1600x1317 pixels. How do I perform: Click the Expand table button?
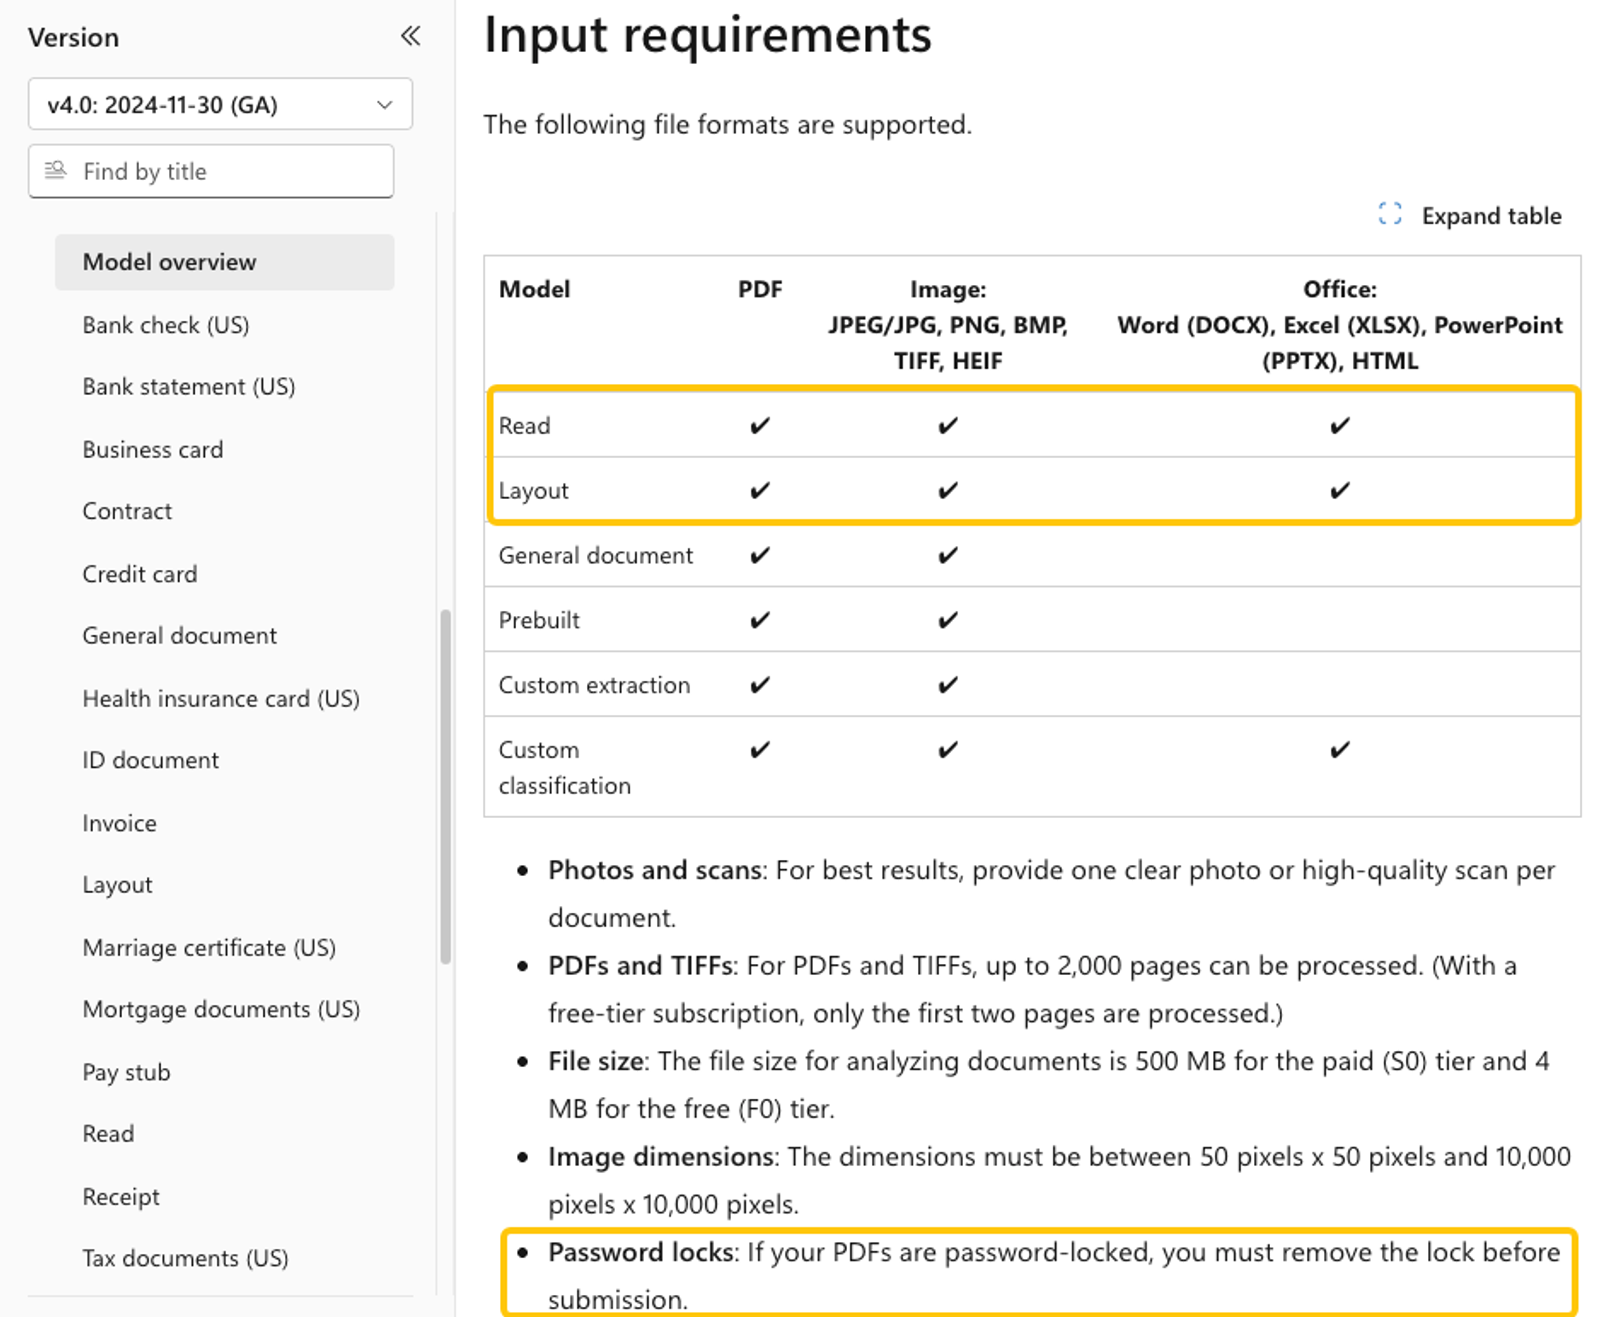tap(1470, 215)
